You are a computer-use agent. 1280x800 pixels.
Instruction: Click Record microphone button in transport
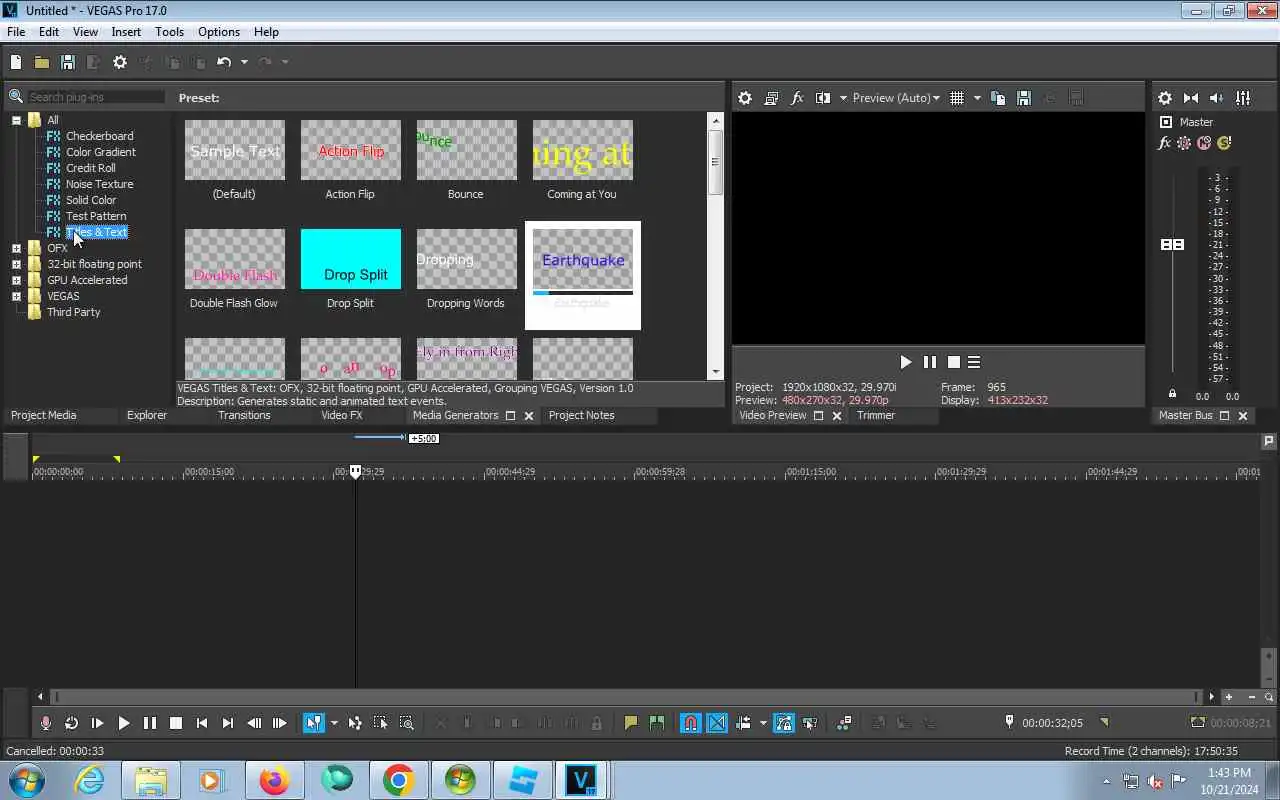(x=46, y=723)
